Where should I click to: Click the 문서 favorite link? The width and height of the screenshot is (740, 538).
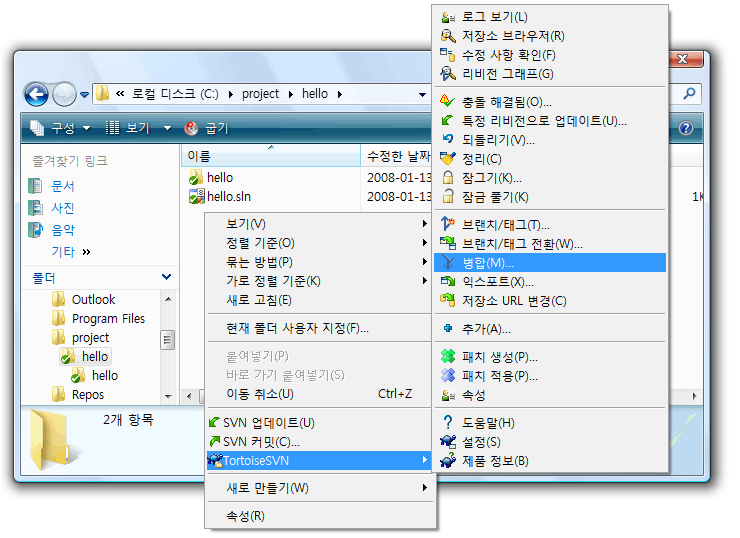point(62,186)
